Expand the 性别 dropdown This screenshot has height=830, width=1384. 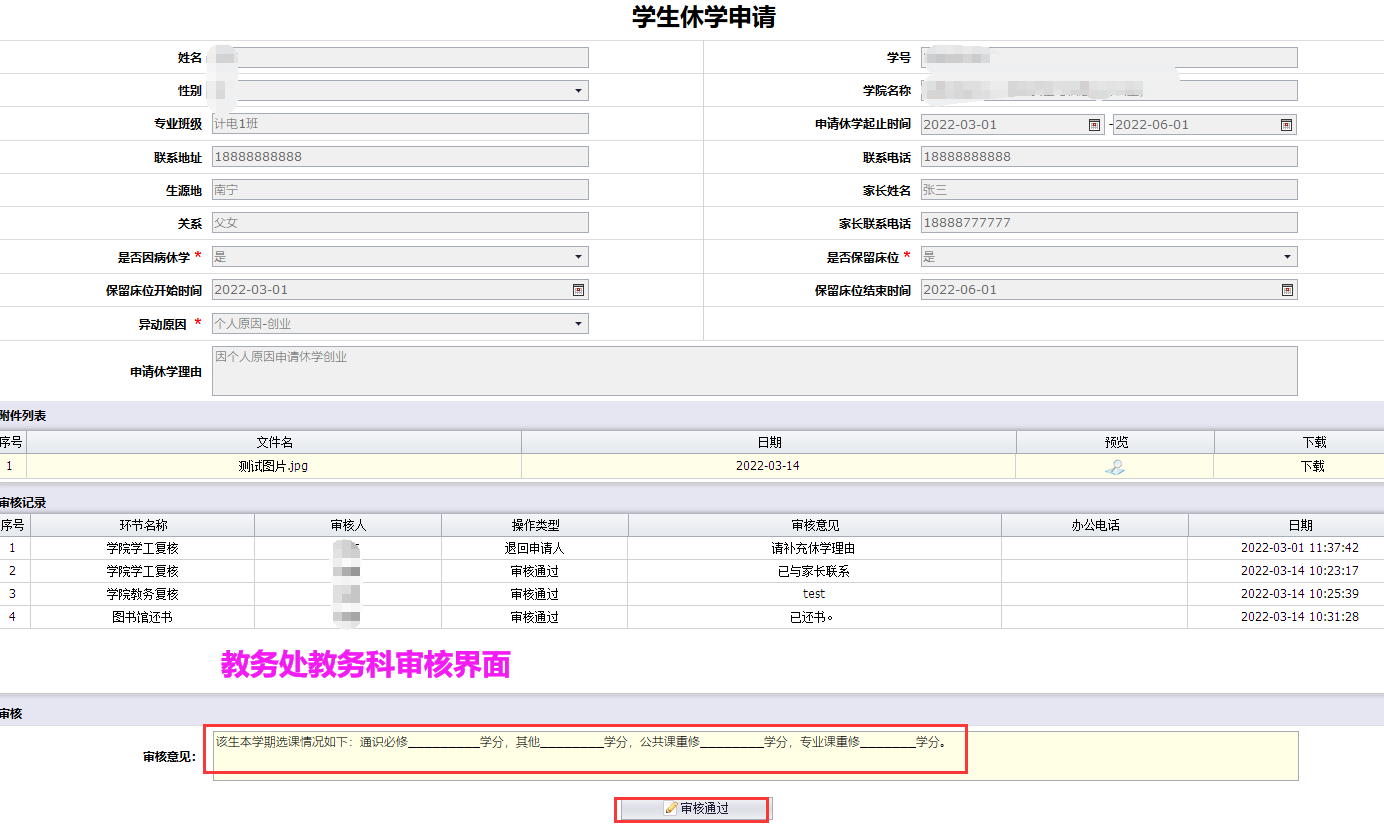coord(578,91)
